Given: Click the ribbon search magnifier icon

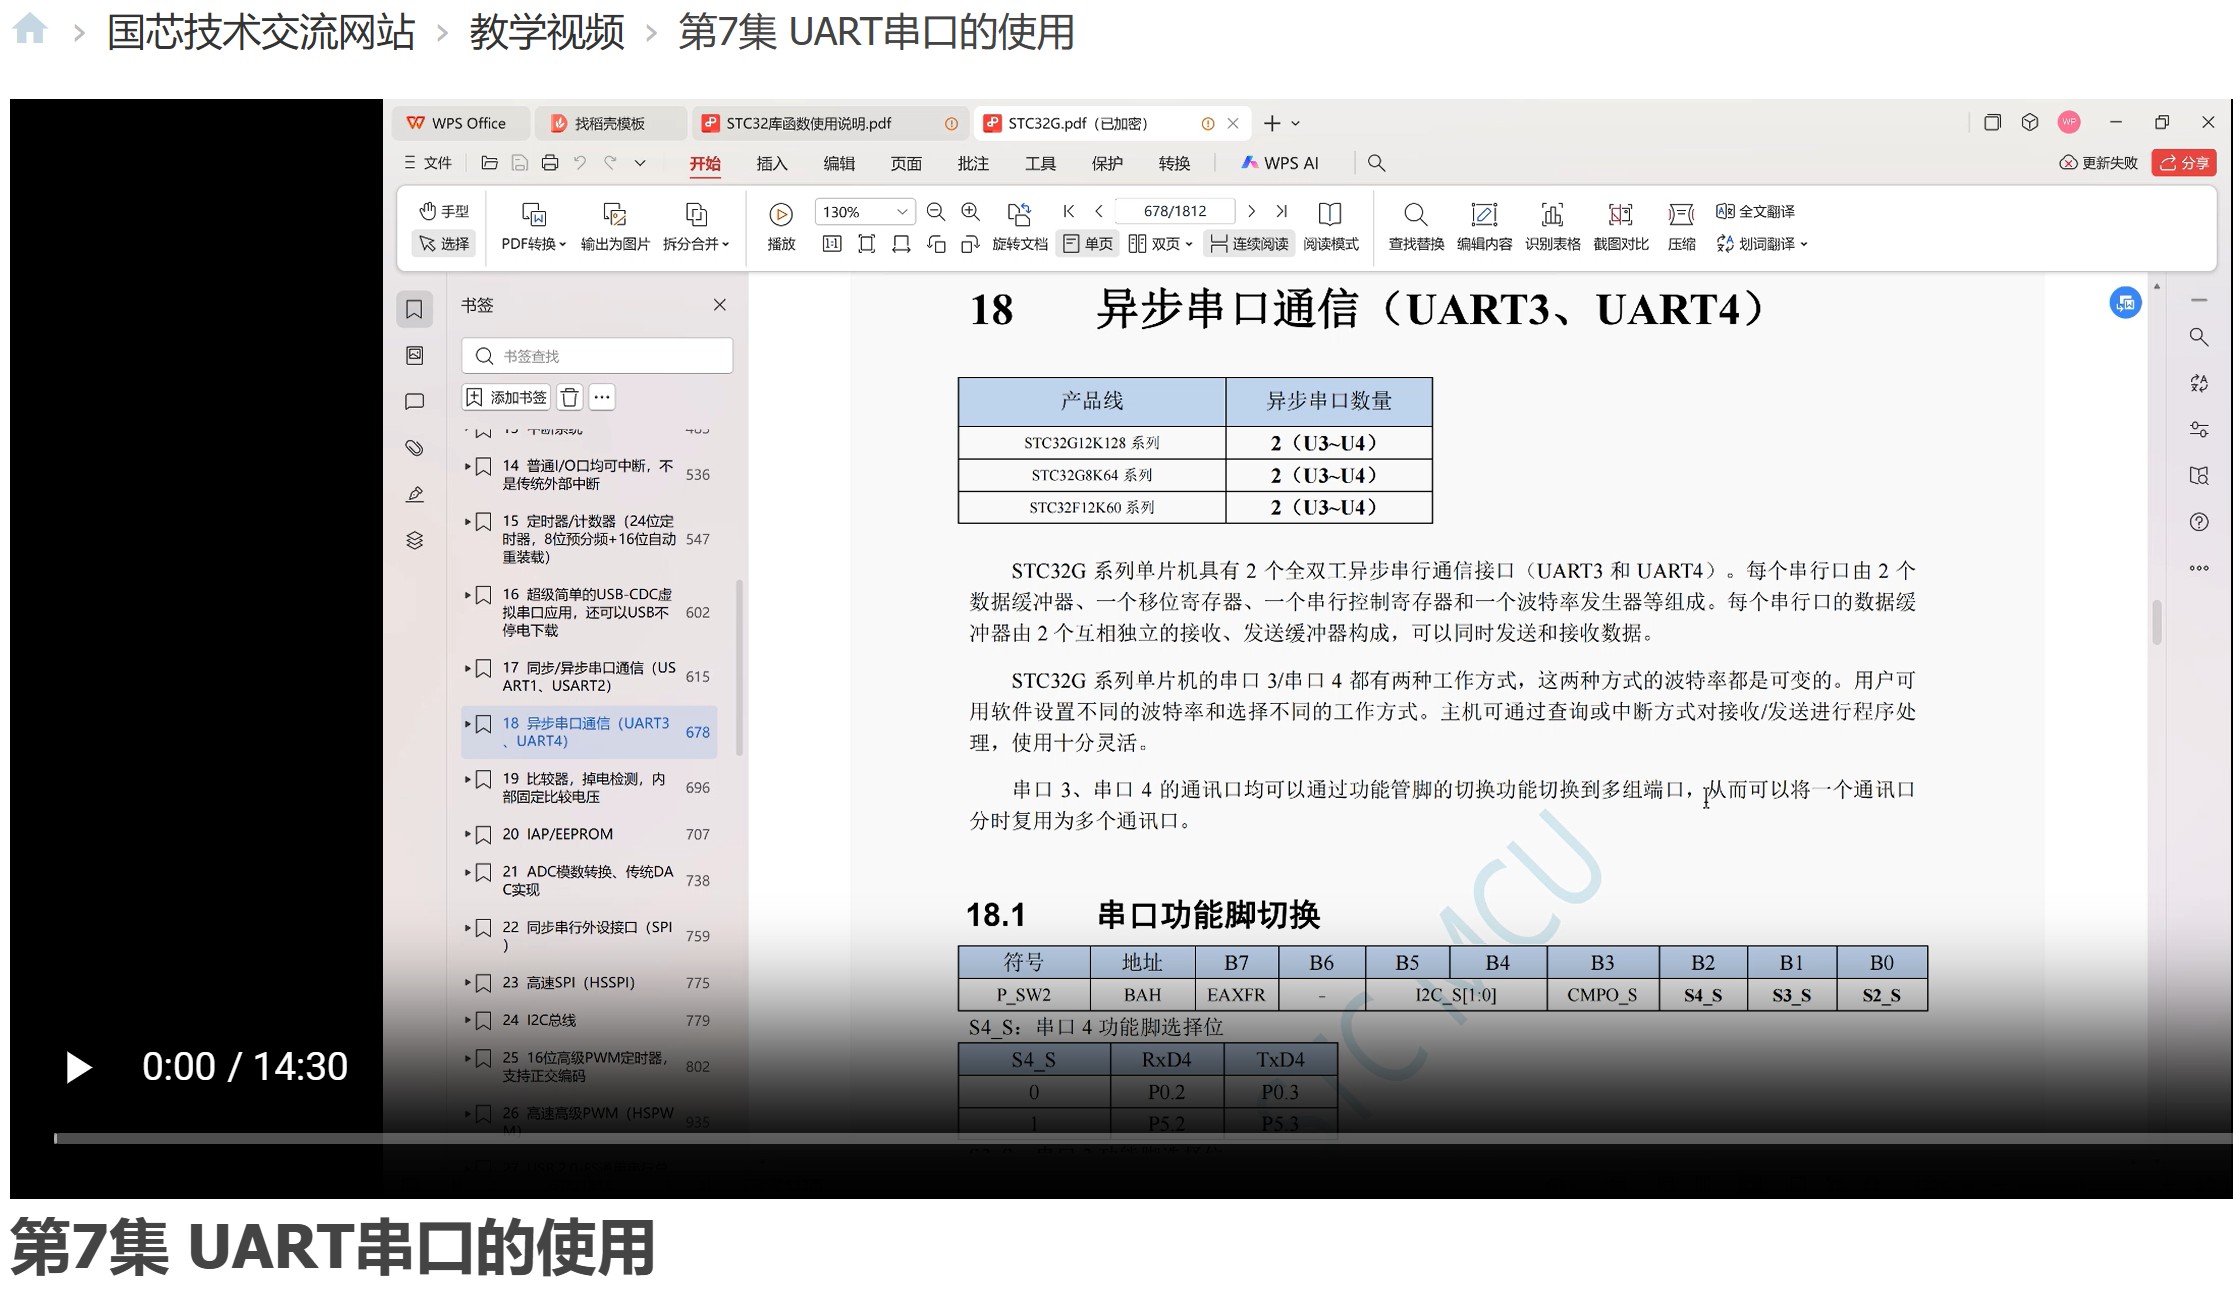Looking at the screenshot, I should pyautogui.click(x=1377, y=163).
